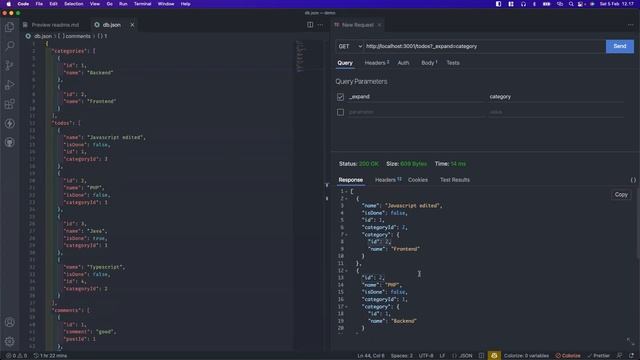The width and height of the screenshot is (640, 360).
Task: Click the category value field of _expand
Action: (x=556, y=97)
